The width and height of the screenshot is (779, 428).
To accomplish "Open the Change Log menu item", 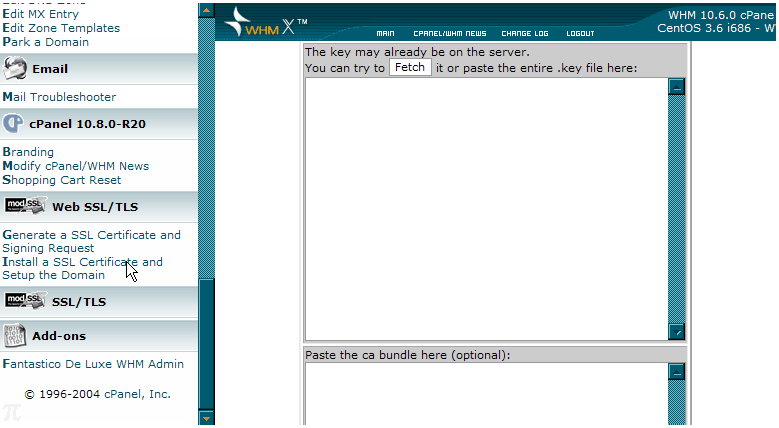I will tap(525, 33).
